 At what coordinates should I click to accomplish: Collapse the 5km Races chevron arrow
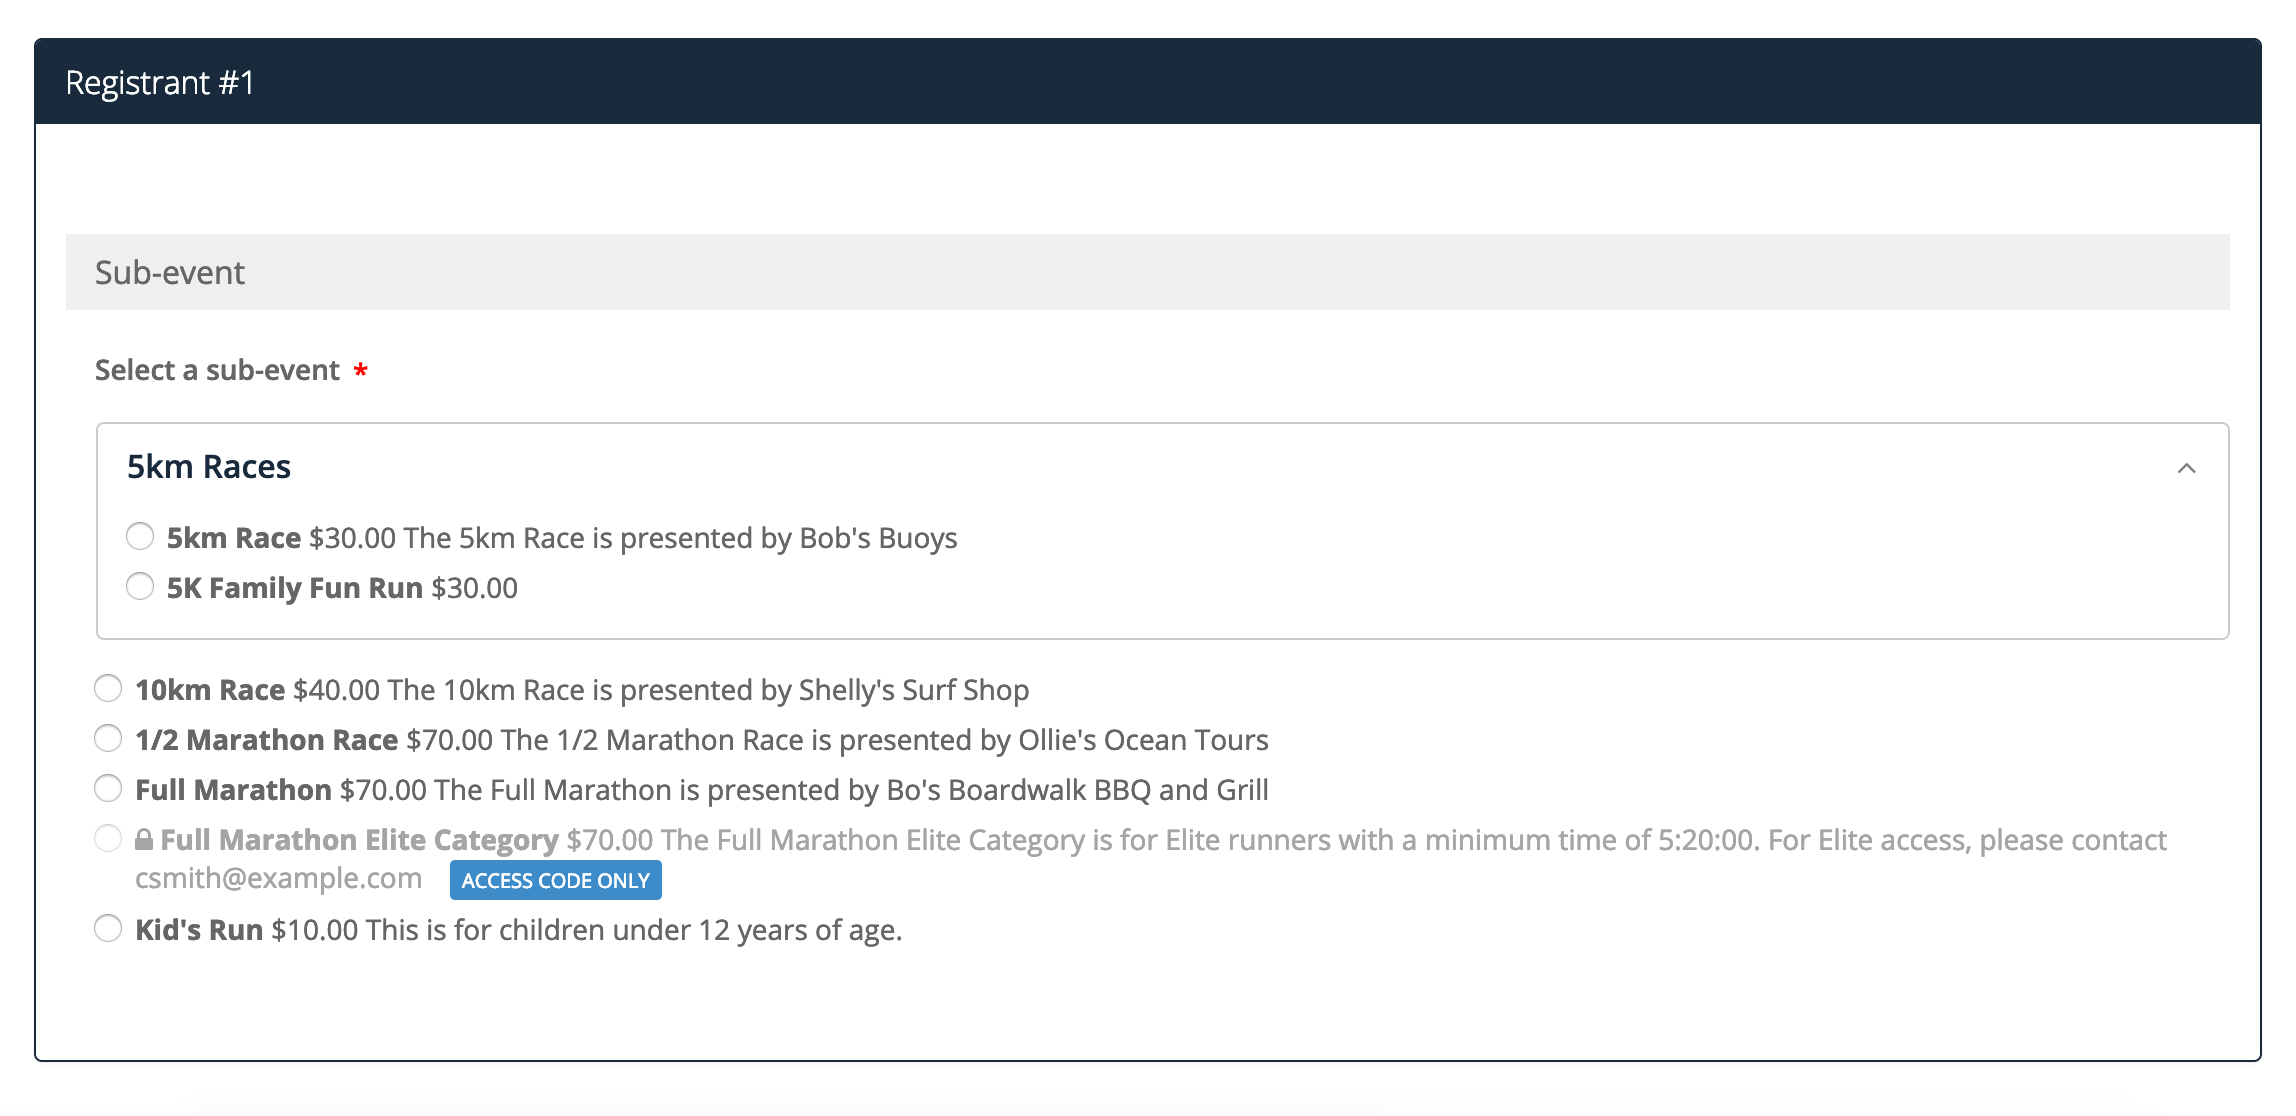[2186, 468]
